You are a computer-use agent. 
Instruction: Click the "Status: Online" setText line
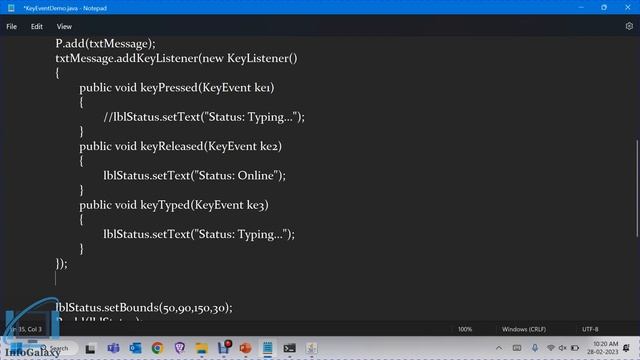(x=195, y=176)
